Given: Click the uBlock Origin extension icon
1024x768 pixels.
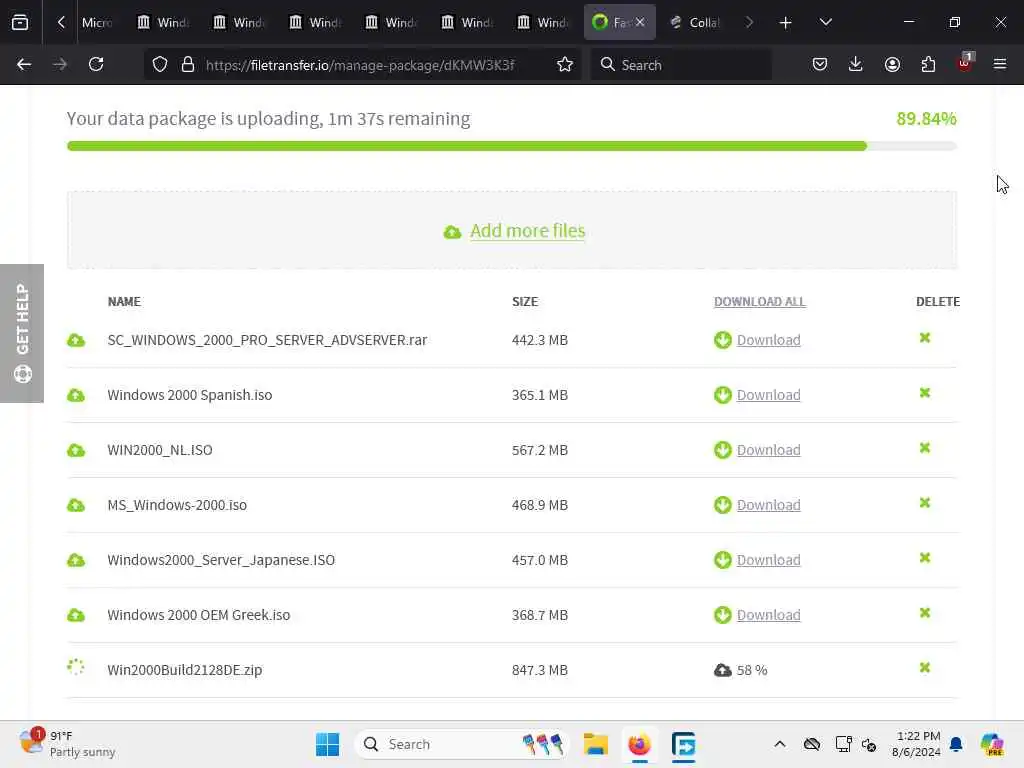Looking at the screenshot, I should (965, 63).
